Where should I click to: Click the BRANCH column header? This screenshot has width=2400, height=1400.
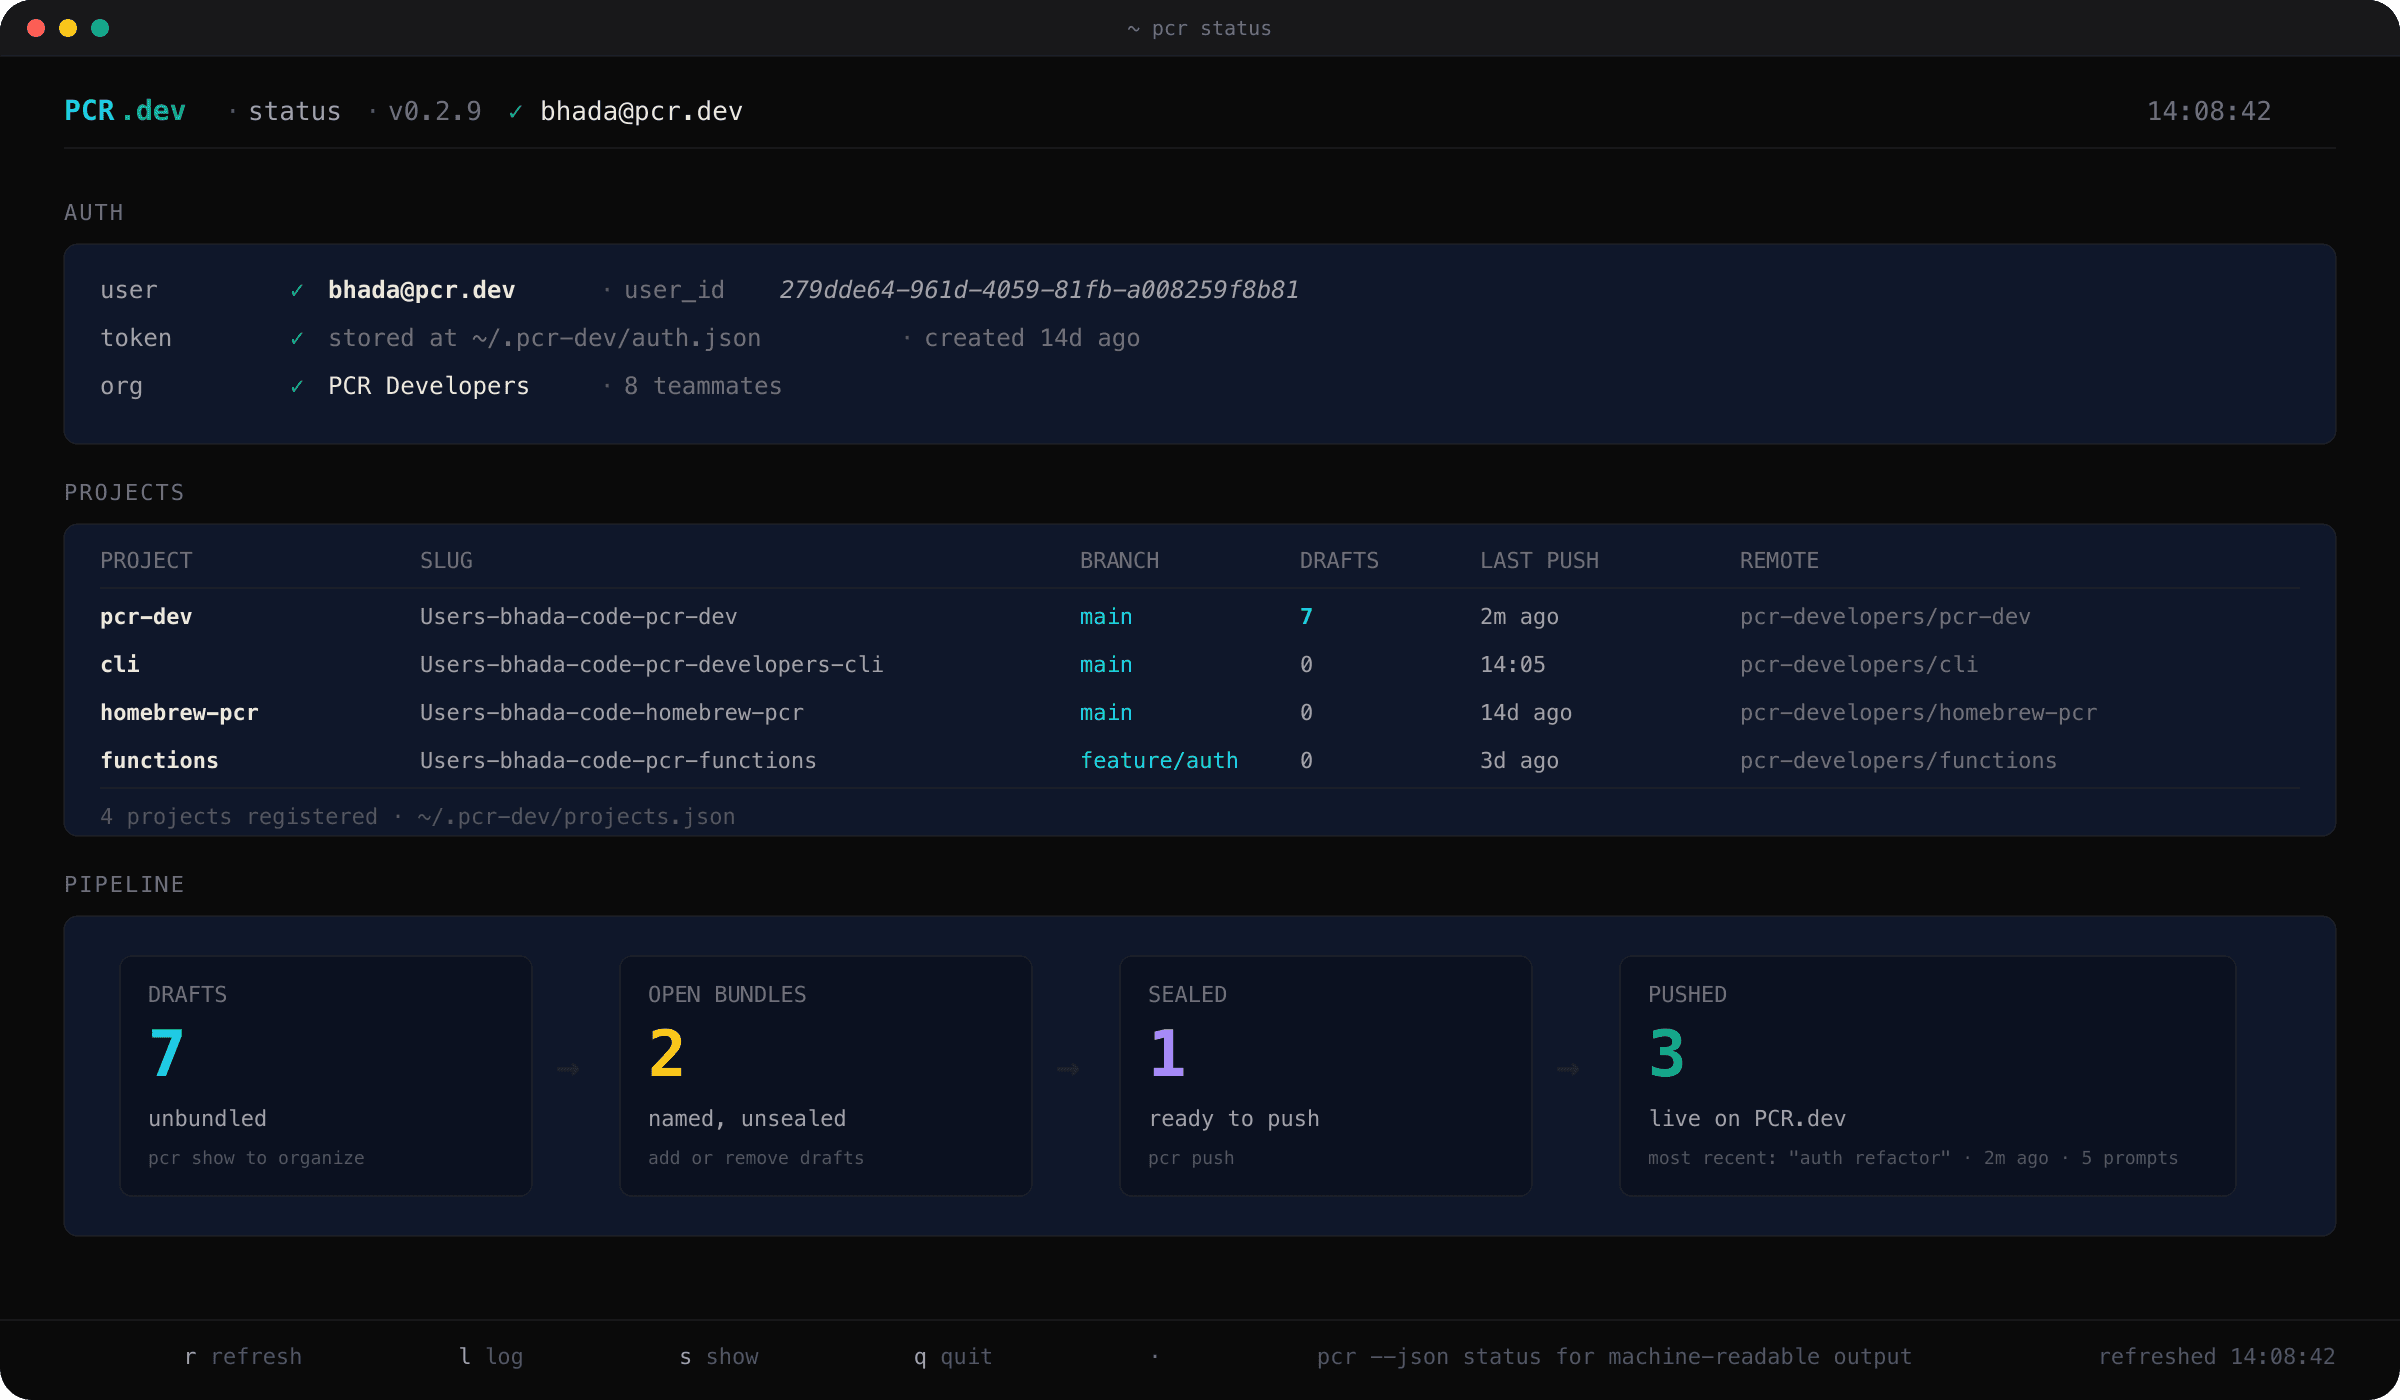click(1119, 561)
